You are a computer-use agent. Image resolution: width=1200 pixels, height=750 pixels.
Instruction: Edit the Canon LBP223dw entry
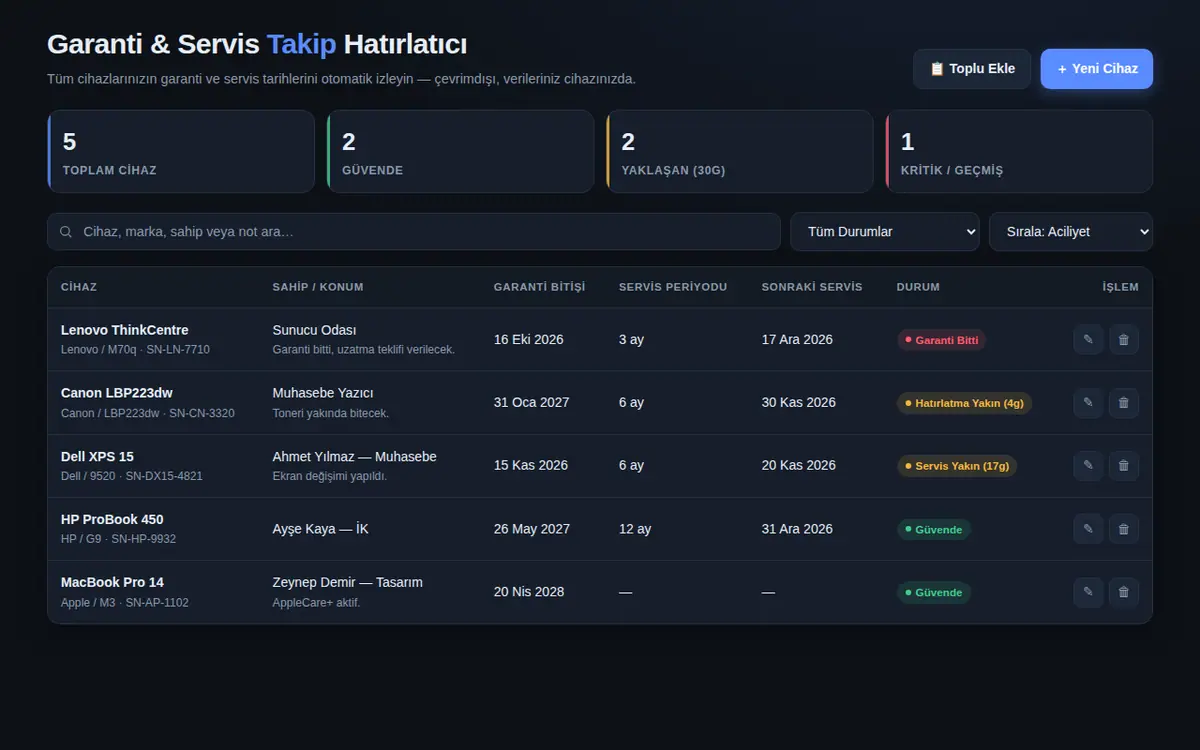[1088, 403]
